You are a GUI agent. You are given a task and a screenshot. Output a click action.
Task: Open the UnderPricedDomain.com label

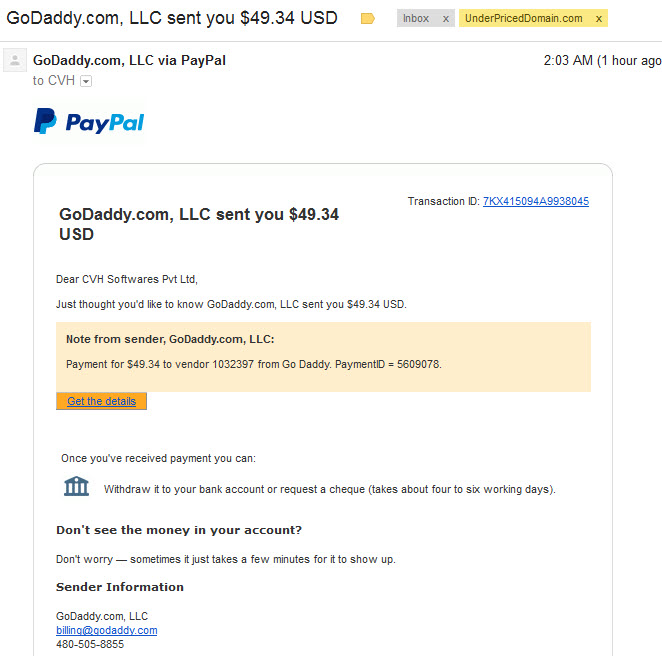[x=524, y=19]
